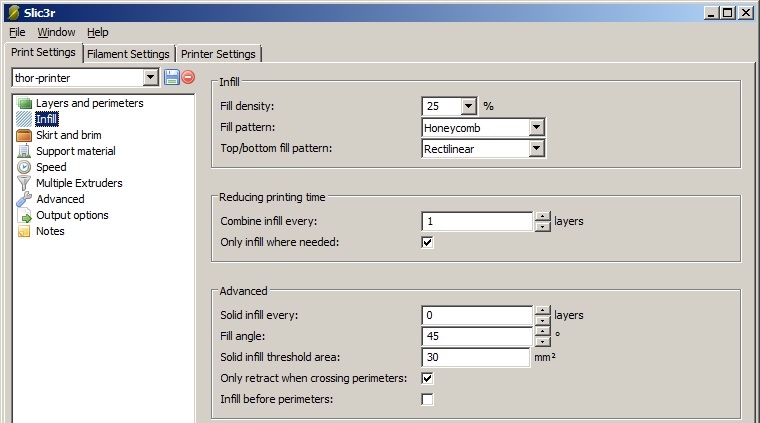760x423 pixels.
Task: Open the Window menu
Action: (56, 32)
